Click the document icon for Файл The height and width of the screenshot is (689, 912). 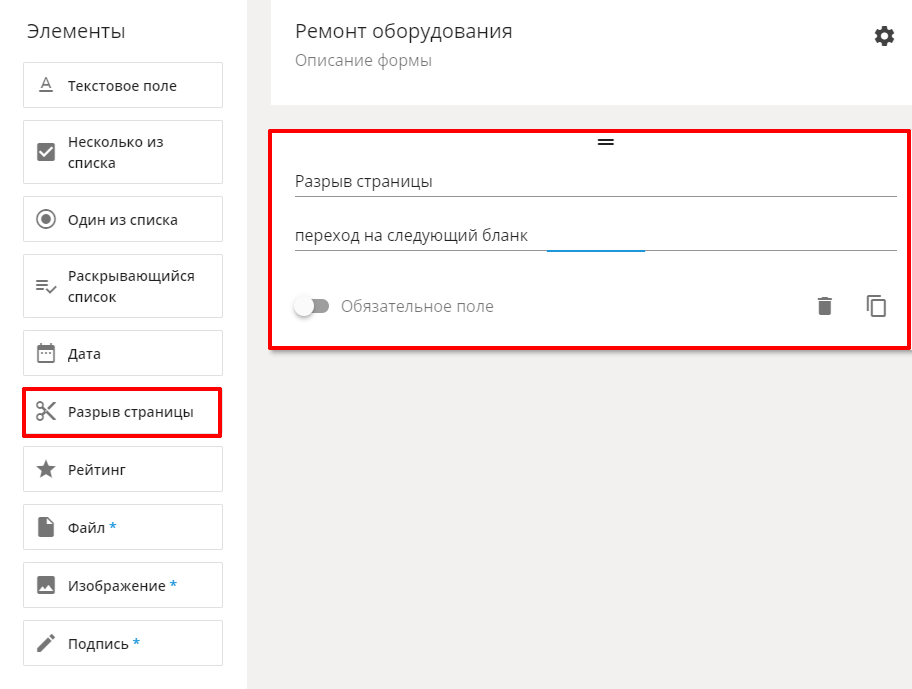point(46,527)
